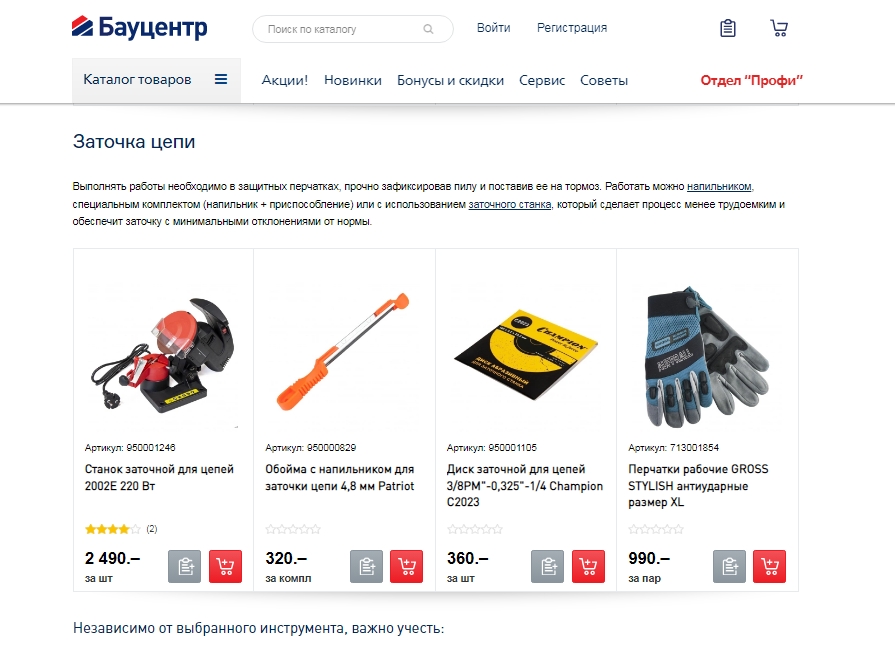The width and height of the screenshot is (895, 652).
Task: Go to Отдел "Профи" section
Action: tap(752, 81)
